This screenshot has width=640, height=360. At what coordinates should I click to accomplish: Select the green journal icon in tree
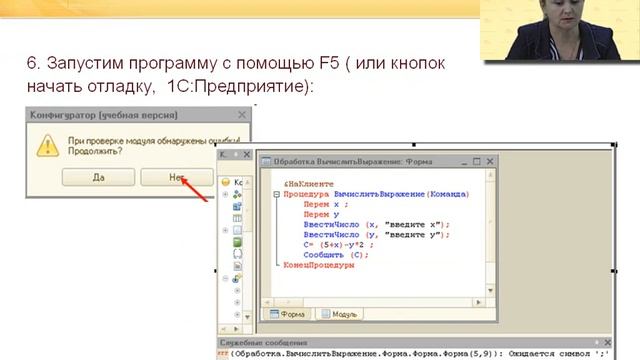point(237,242)
